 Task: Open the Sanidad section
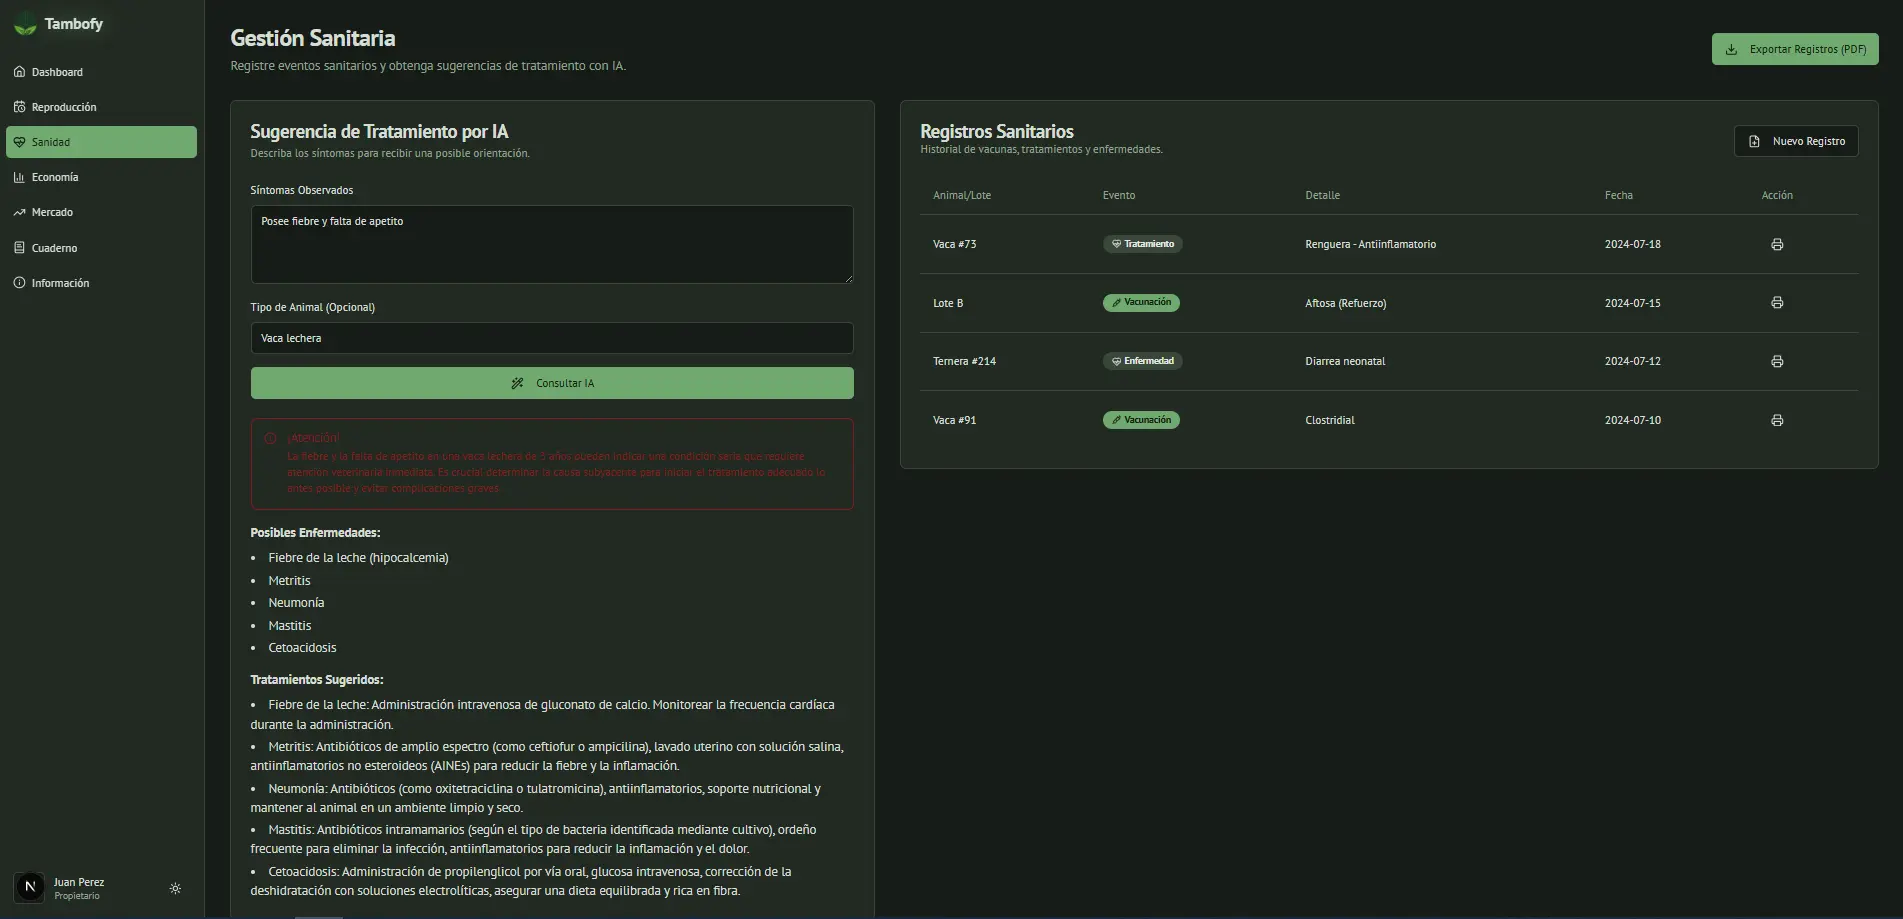(x=101, y=141)
